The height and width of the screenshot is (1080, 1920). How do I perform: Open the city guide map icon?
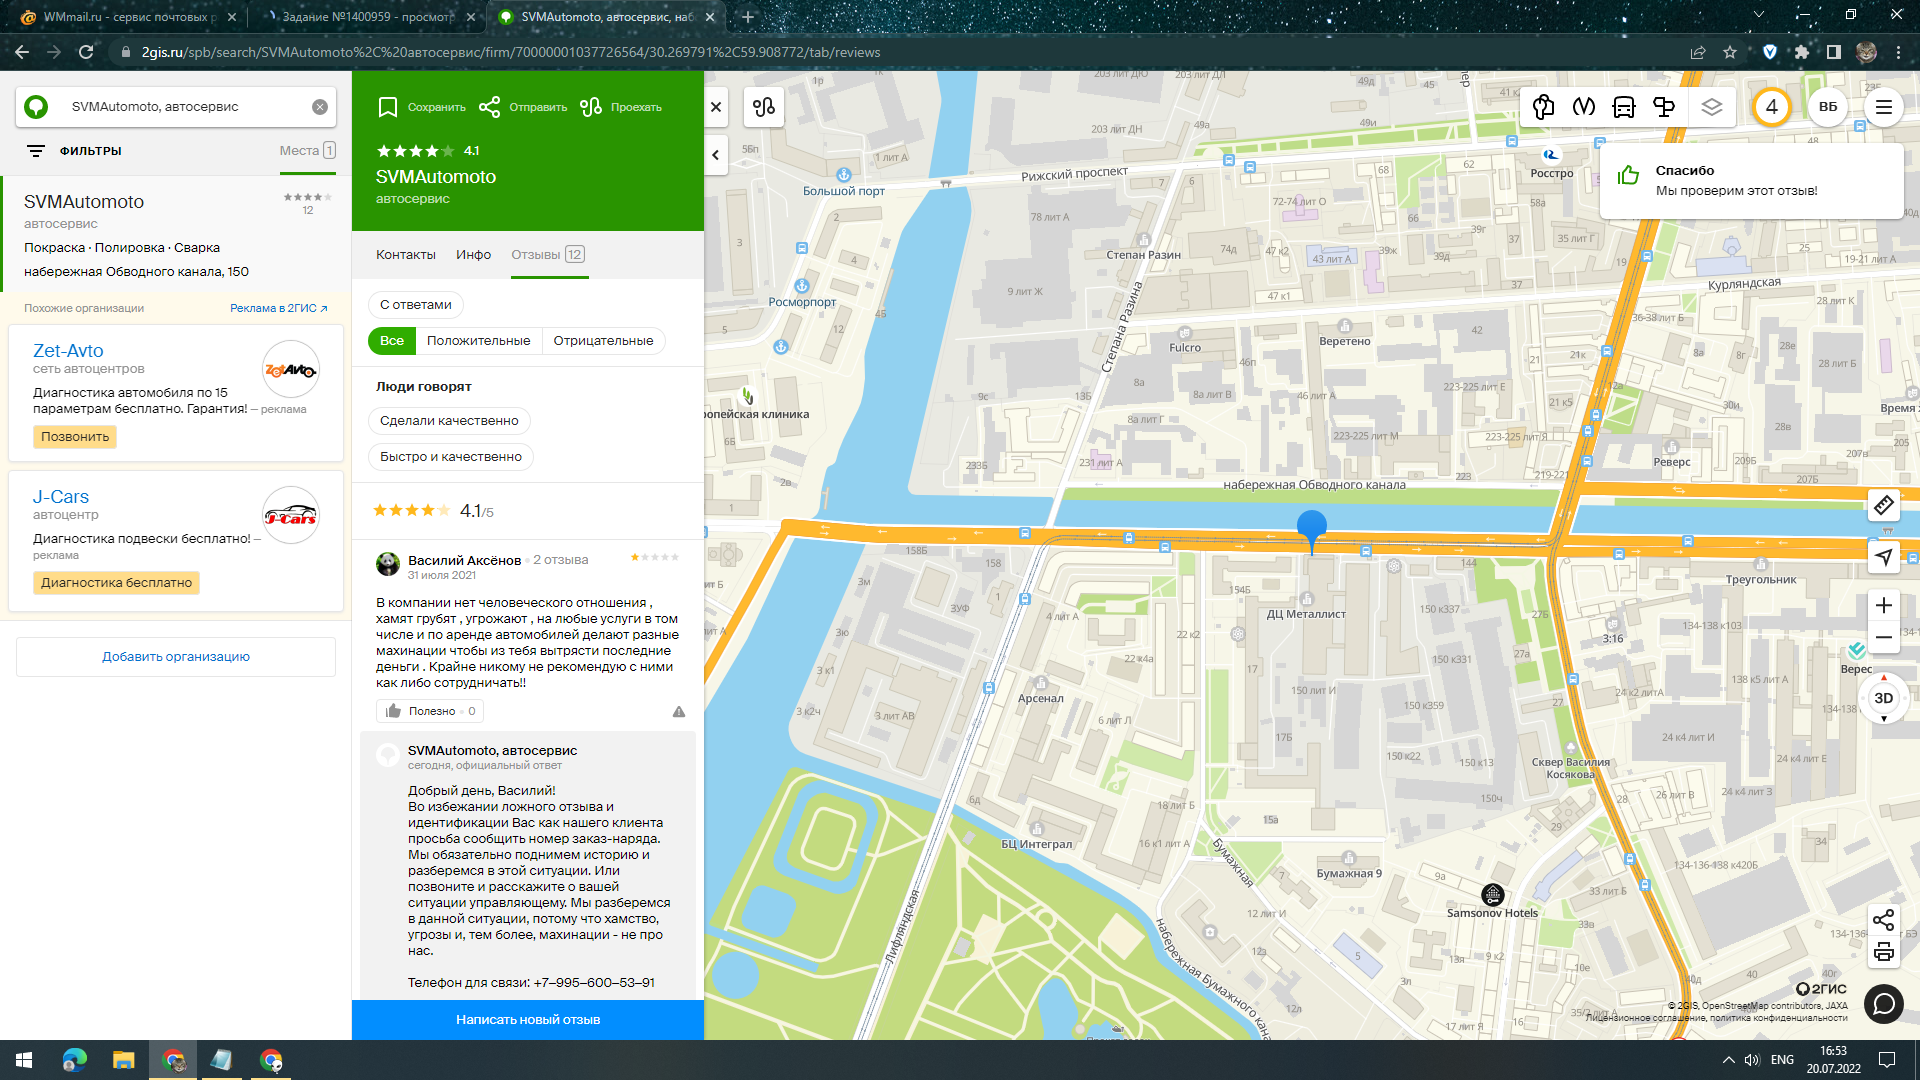coord(1543,107)
